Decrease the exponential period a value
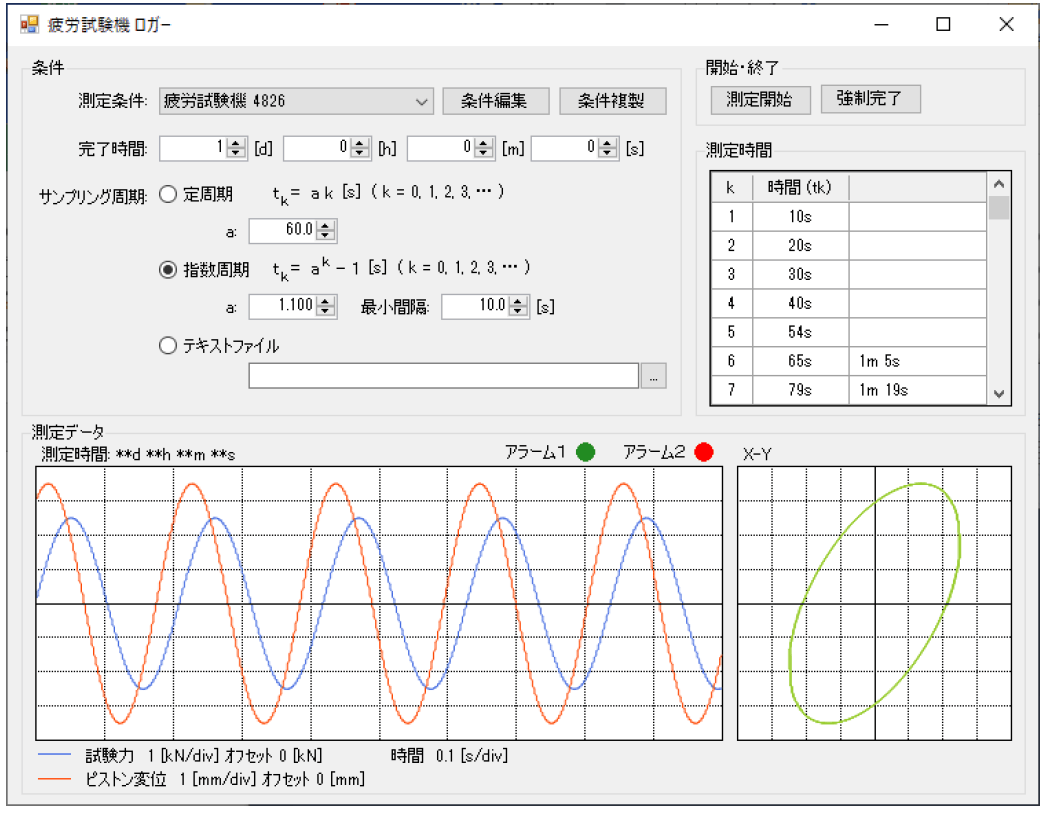 326,311
